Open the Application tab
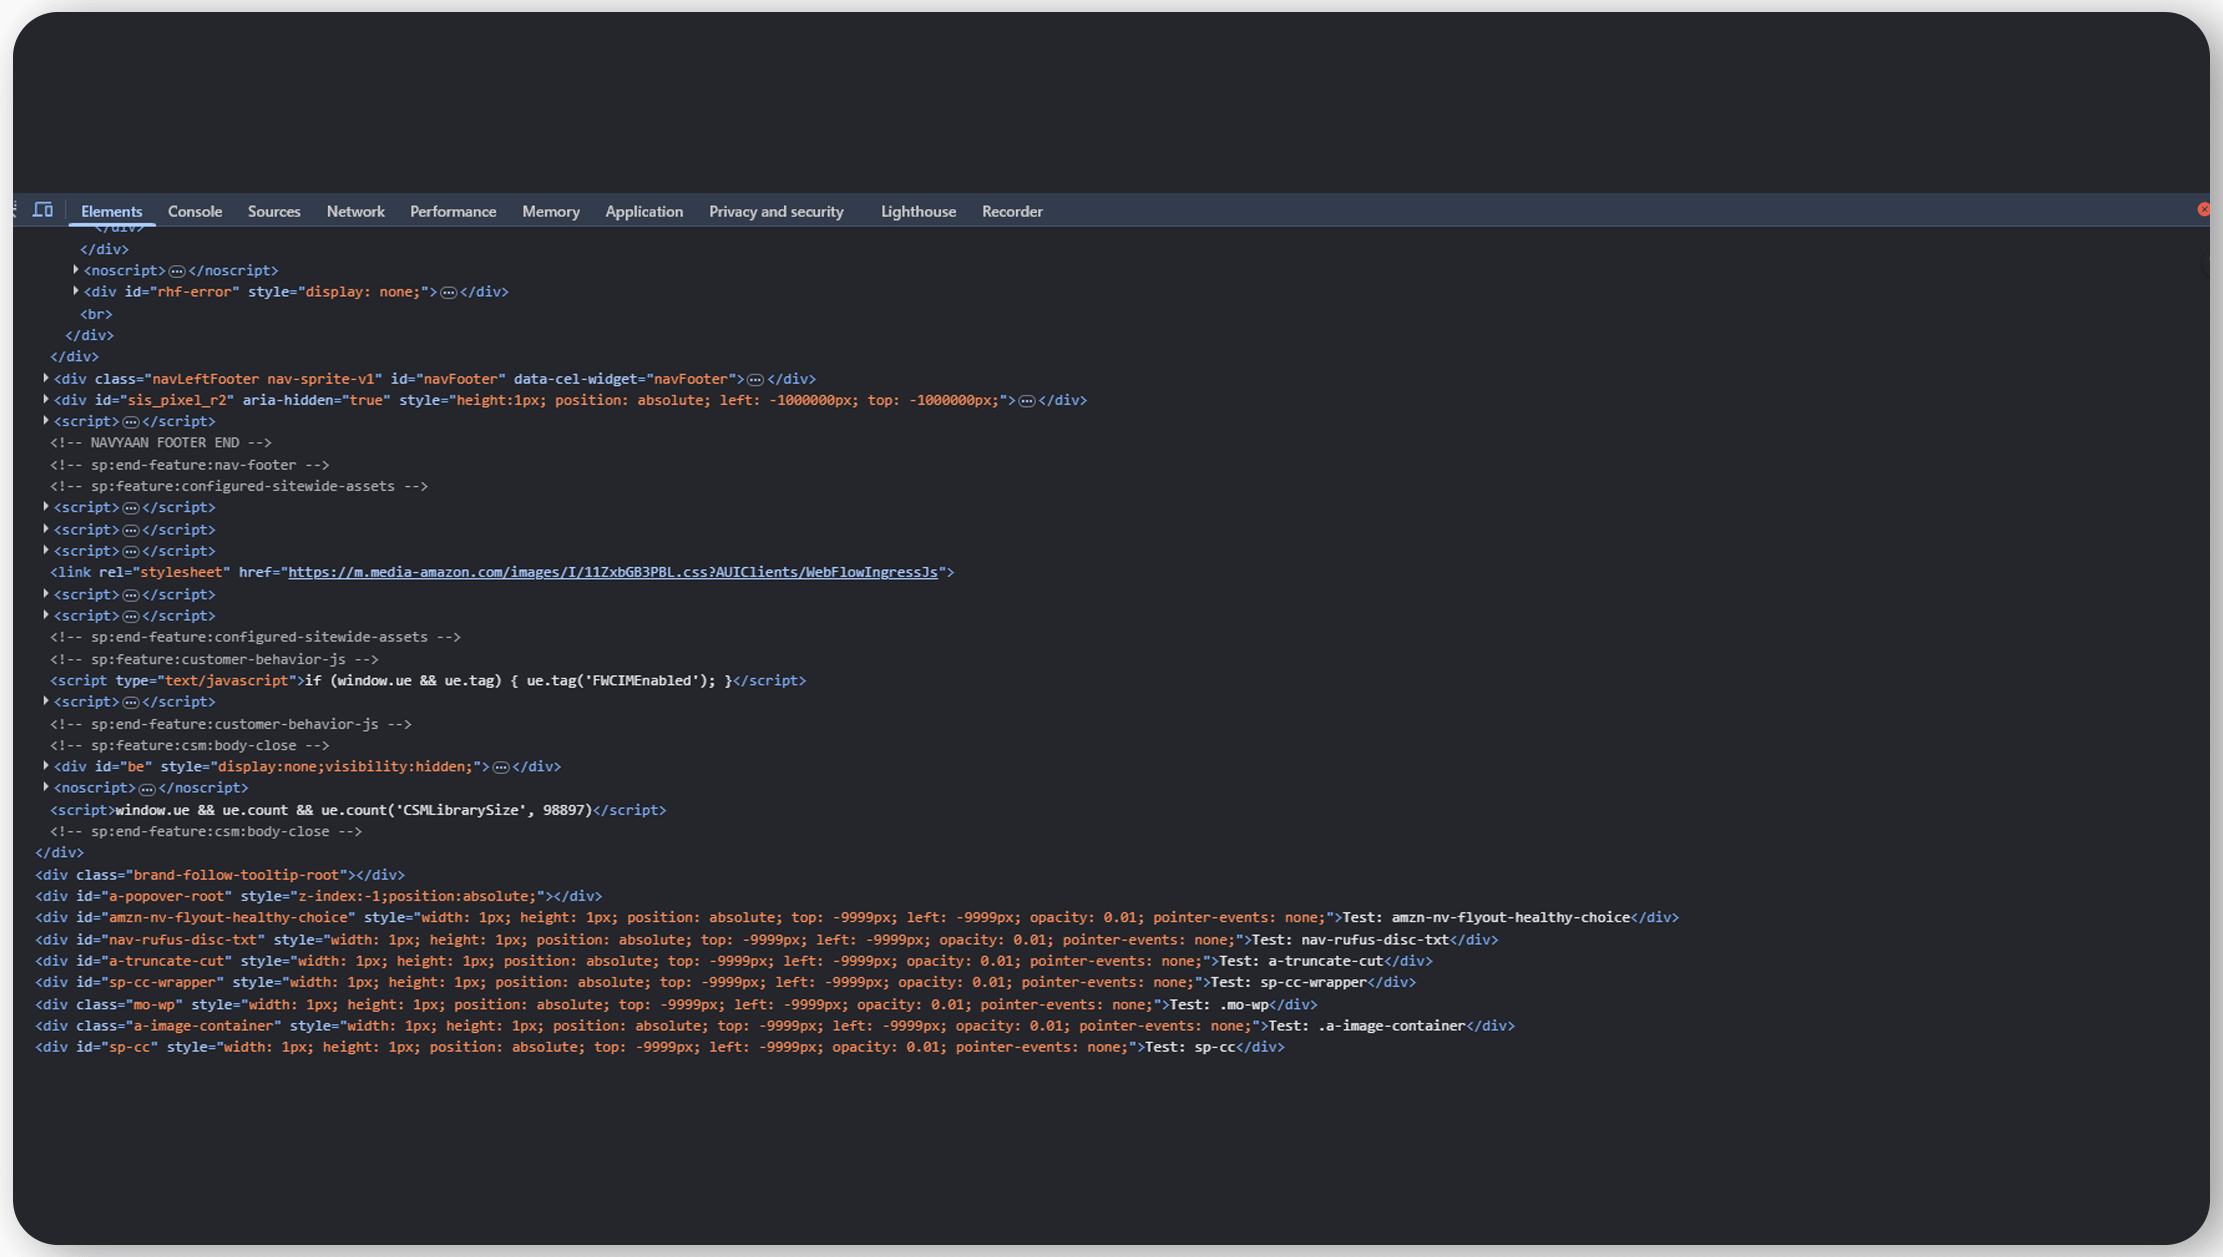This screenshot has height=1257, width=2223. coord(644,211)
